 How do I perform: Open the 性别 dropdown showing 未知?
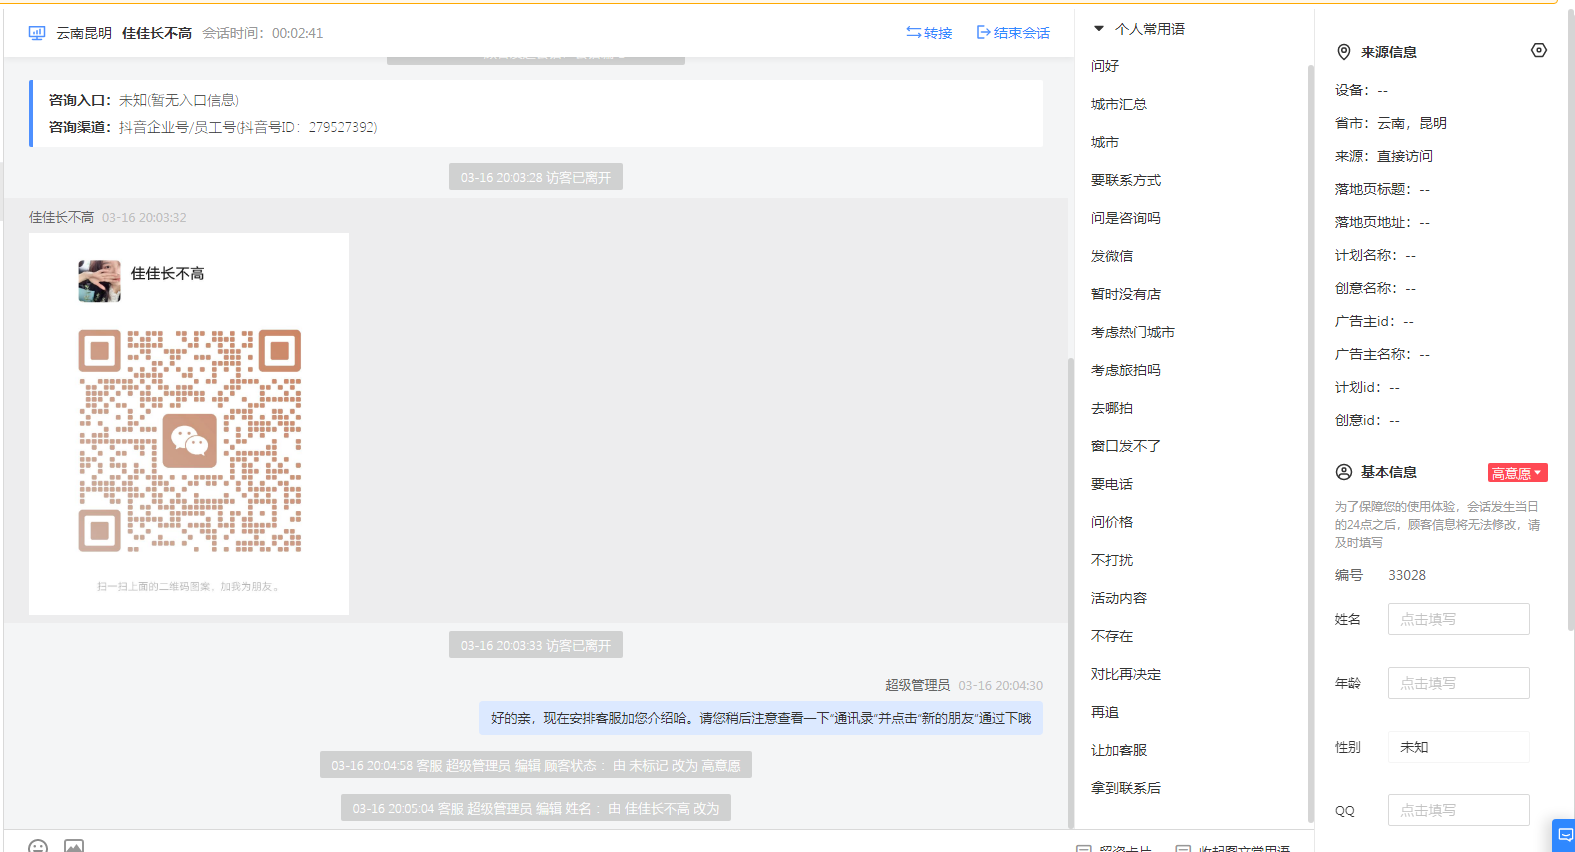pos(1458,747)
